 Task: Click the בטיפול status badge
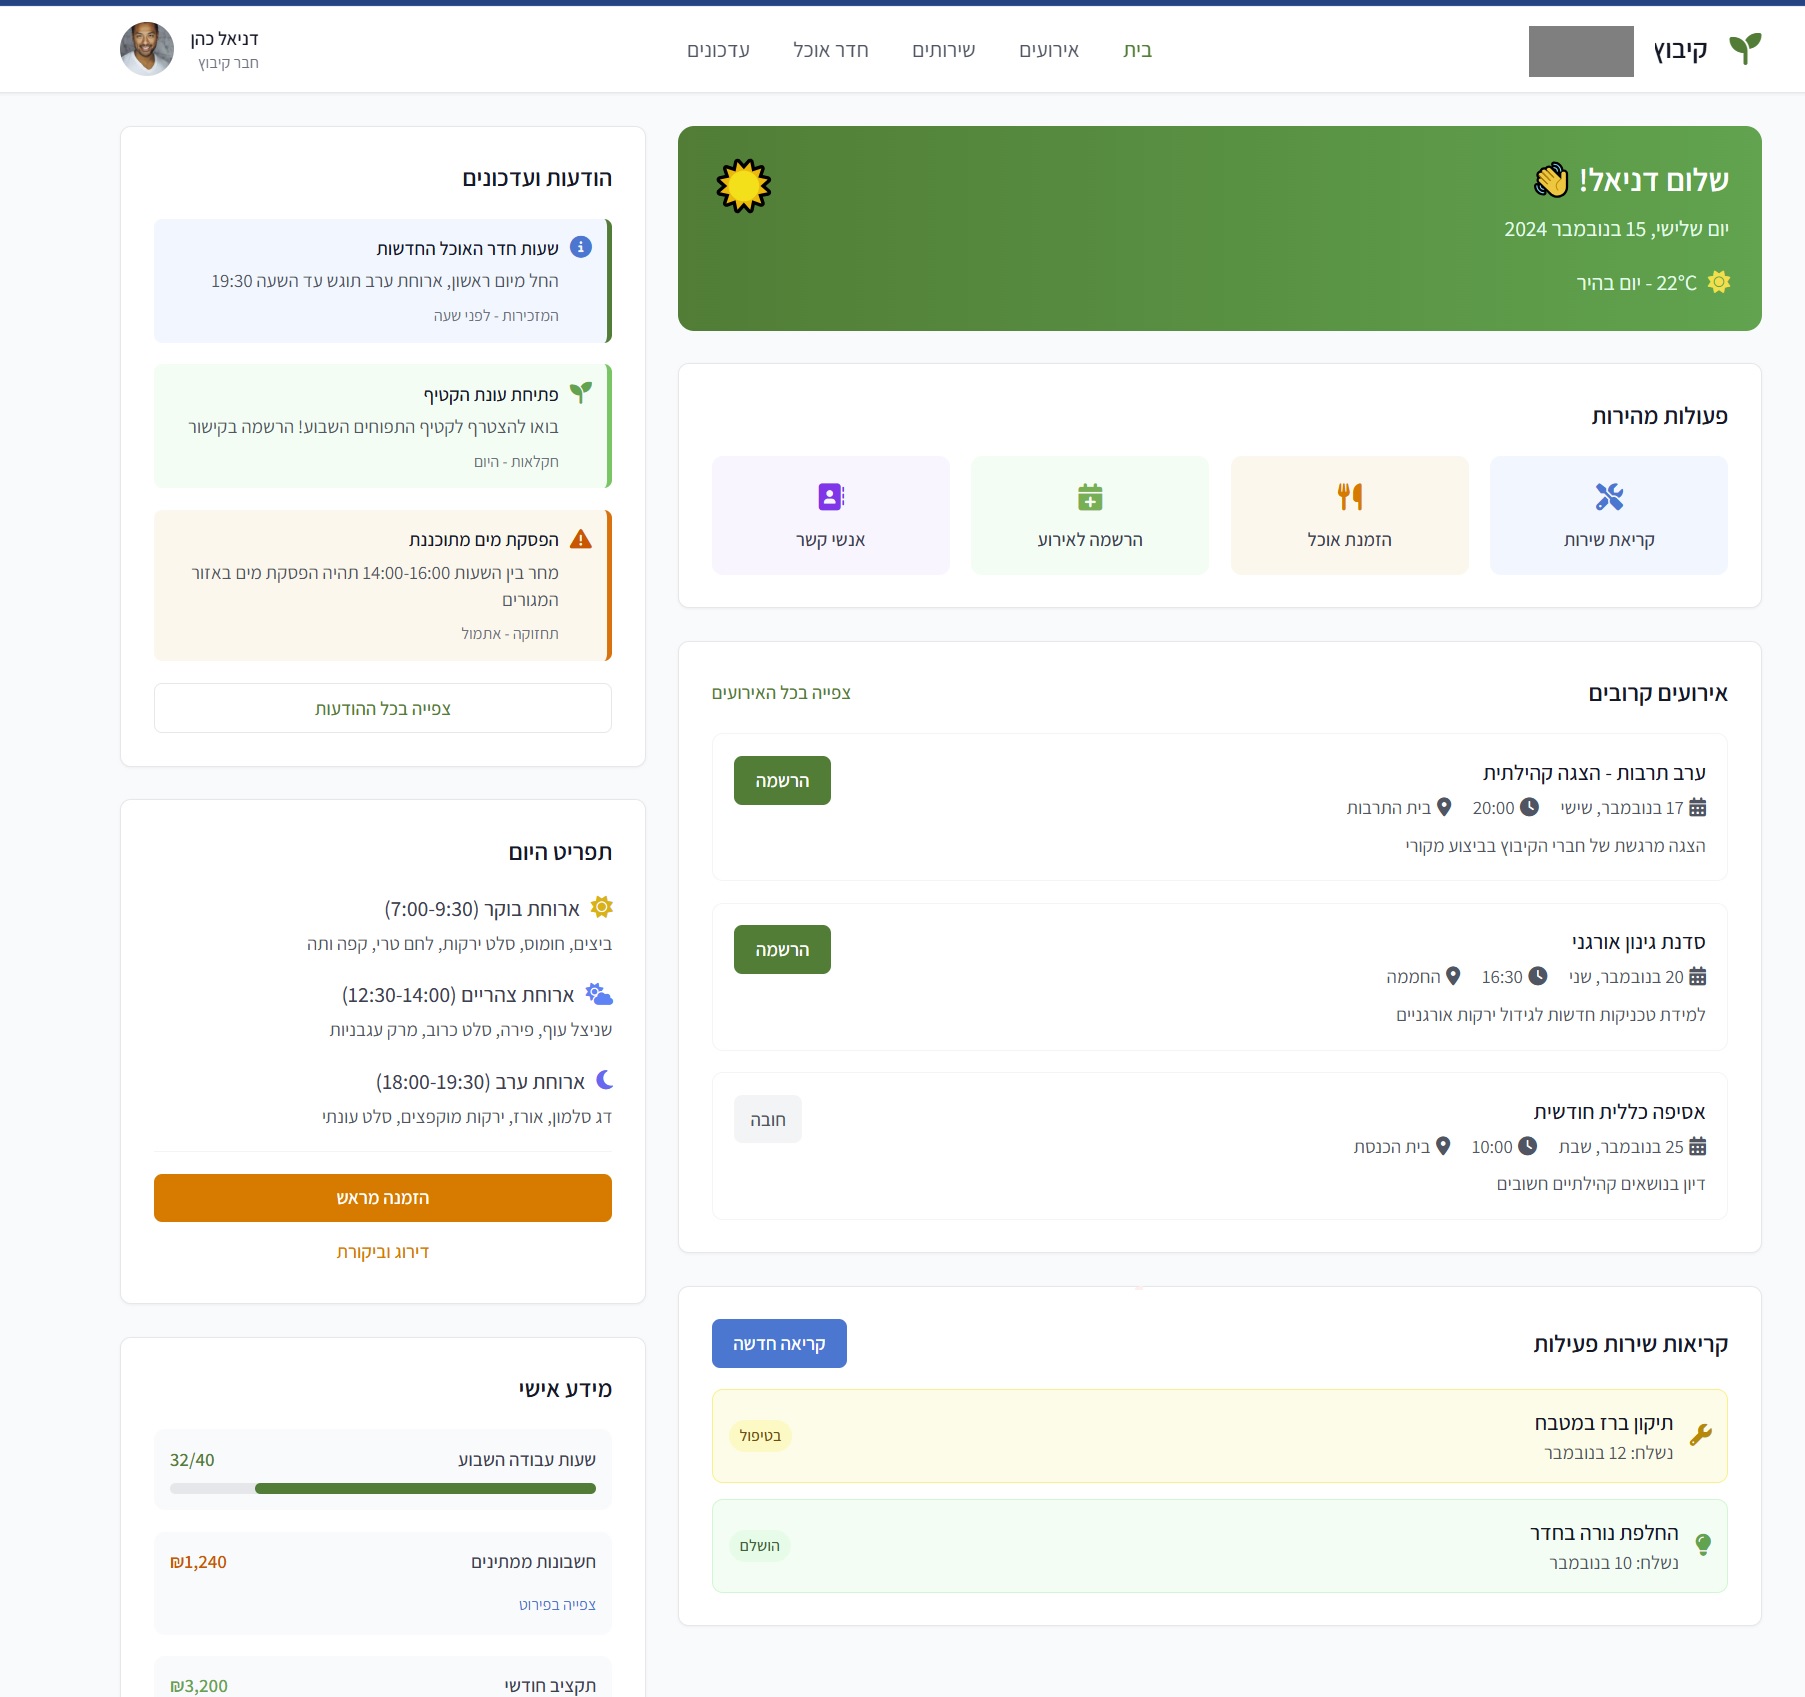click(760, 1436)
